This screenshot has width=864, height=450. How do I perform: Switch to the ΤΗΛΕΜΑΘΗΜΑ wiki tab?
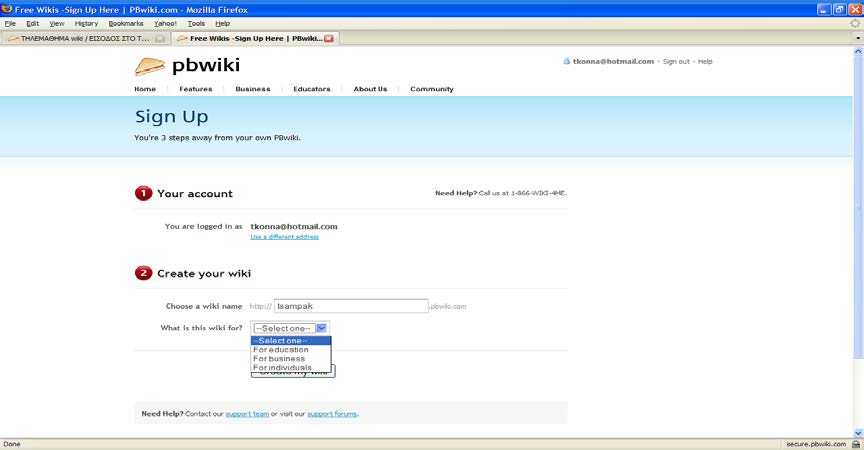pyautogui.click(x=85, y=39)
